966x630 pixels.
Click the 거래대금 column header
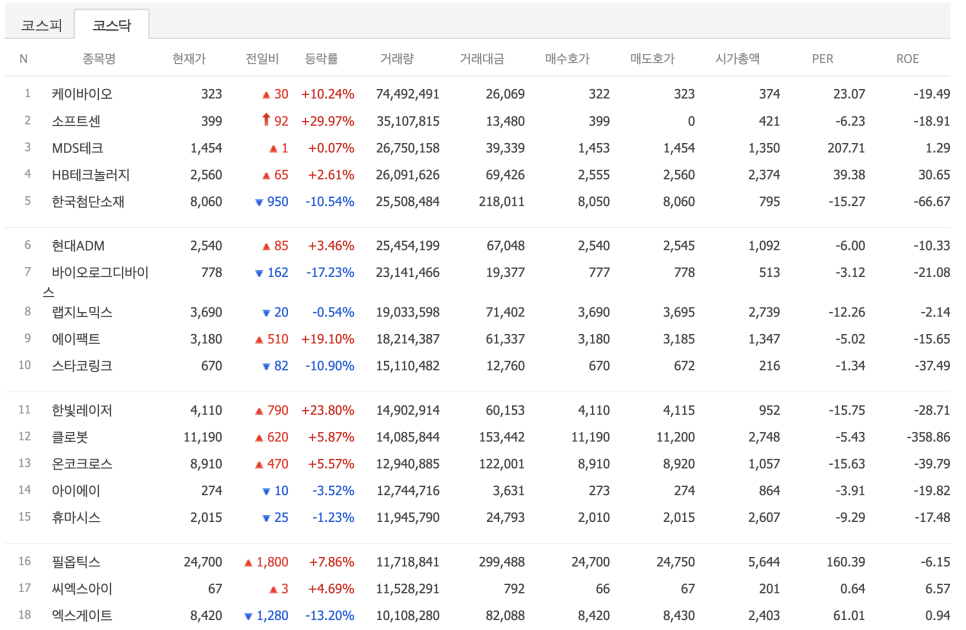tap(482, 59)
